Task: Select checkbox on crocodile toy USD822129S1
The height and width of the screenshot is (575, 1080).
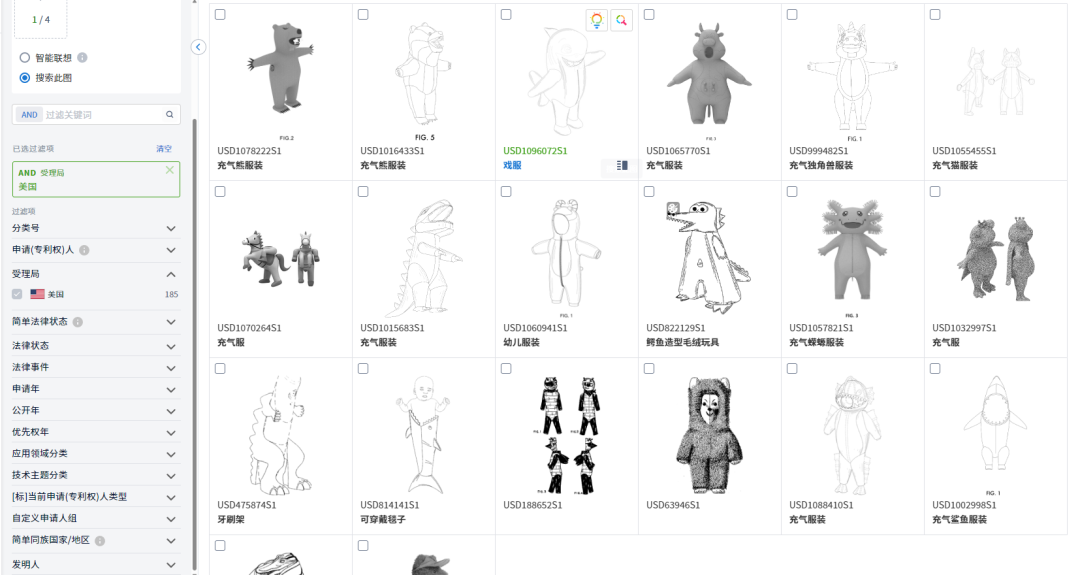Action: [x=649, y=192]
